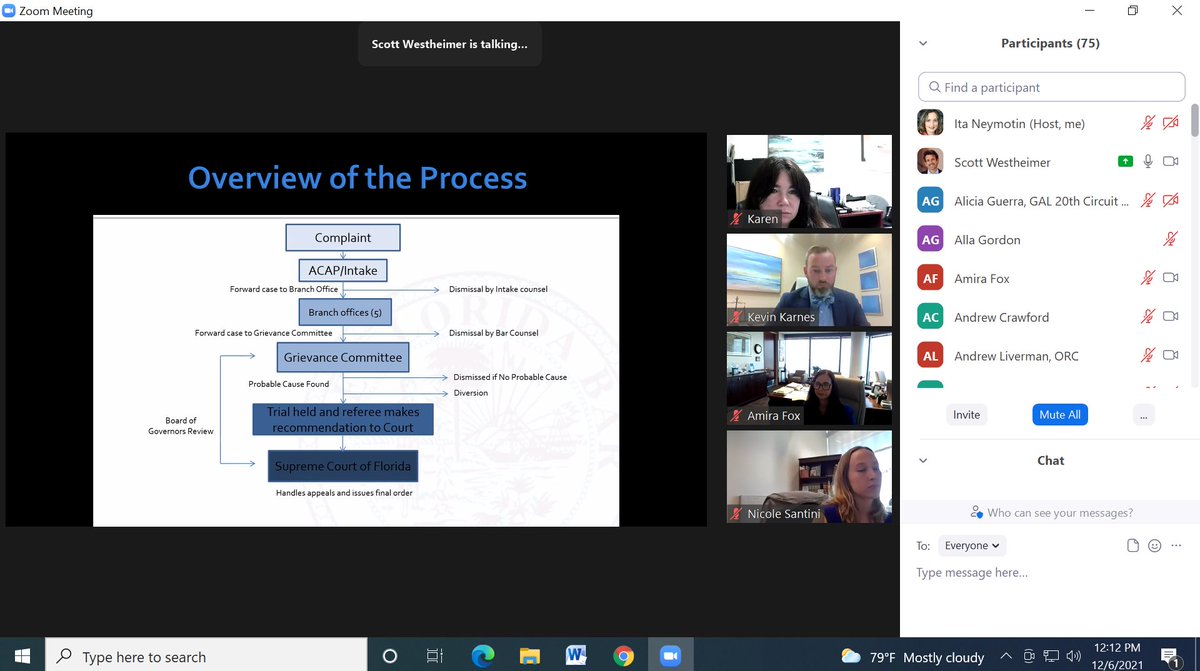The height and width of the screenshot is (671, 1200).
Task: Click the Scott Westheimer is talking banner
Action: pos(450,44)
